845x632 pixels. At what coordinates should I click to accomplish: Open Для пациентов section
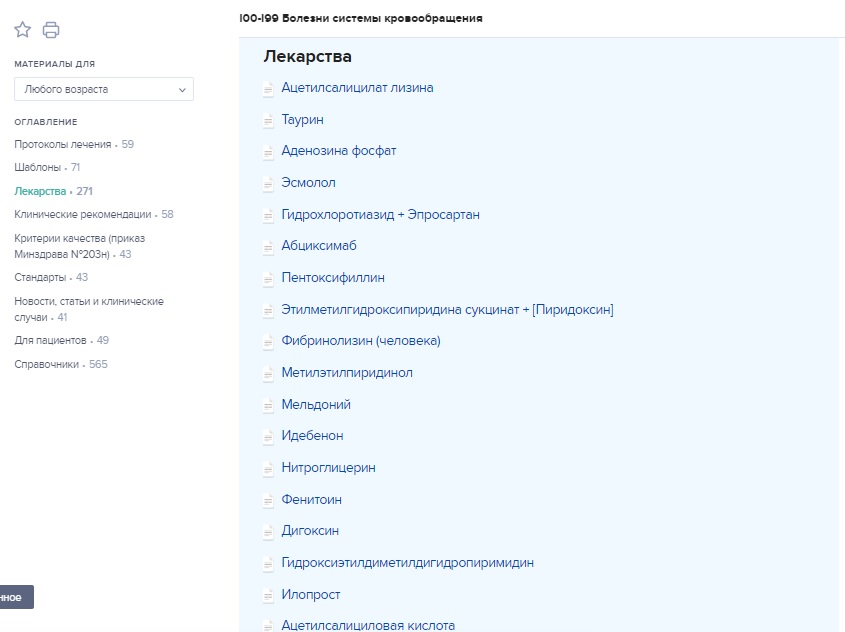[x=51, y=340]
